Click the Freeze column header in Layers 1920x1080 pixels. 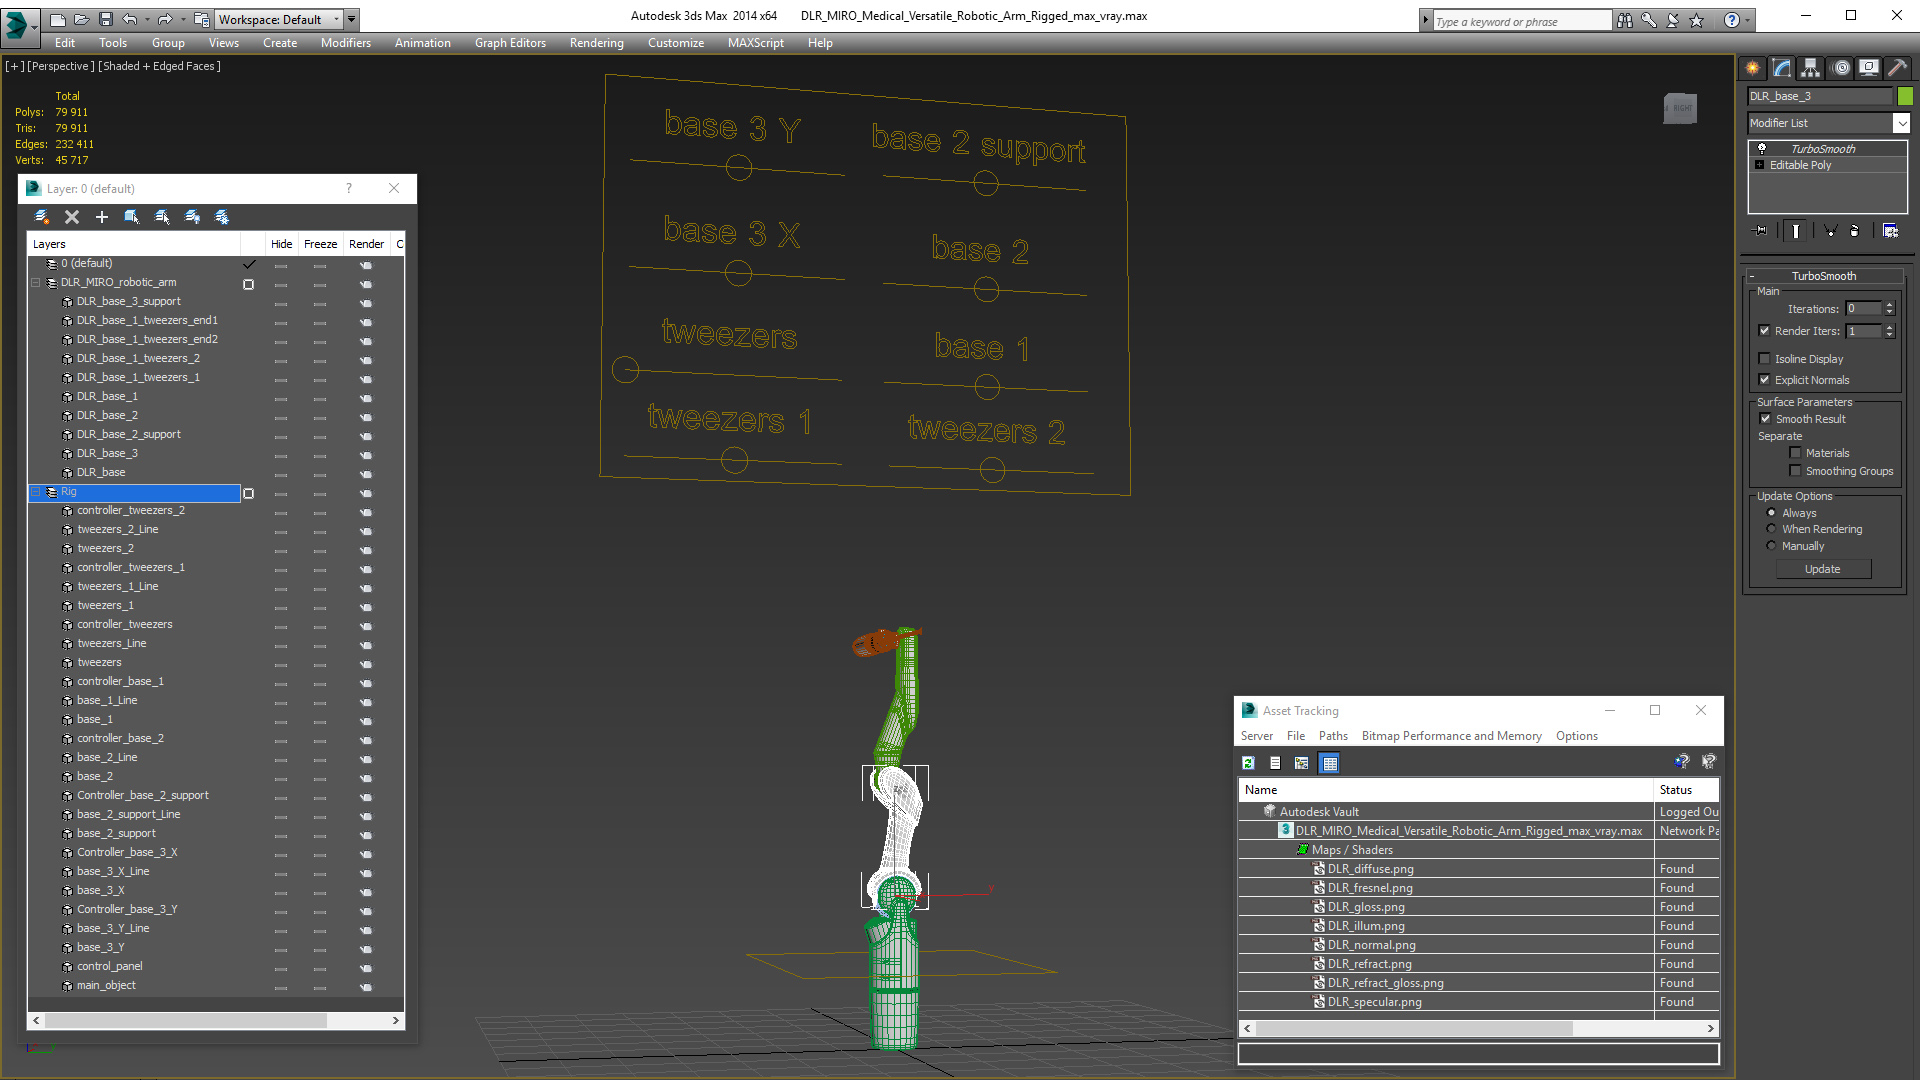(x=320, y=244)
